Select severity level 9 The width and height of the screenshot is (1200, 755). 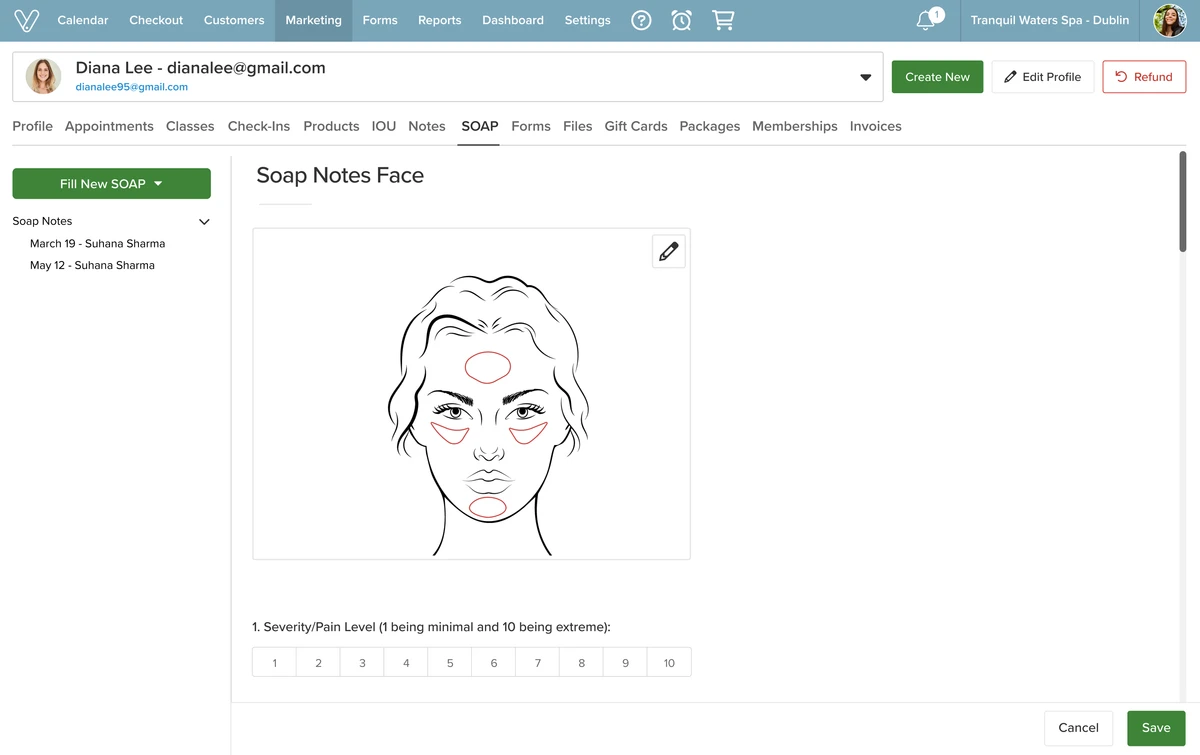point(625,662)
